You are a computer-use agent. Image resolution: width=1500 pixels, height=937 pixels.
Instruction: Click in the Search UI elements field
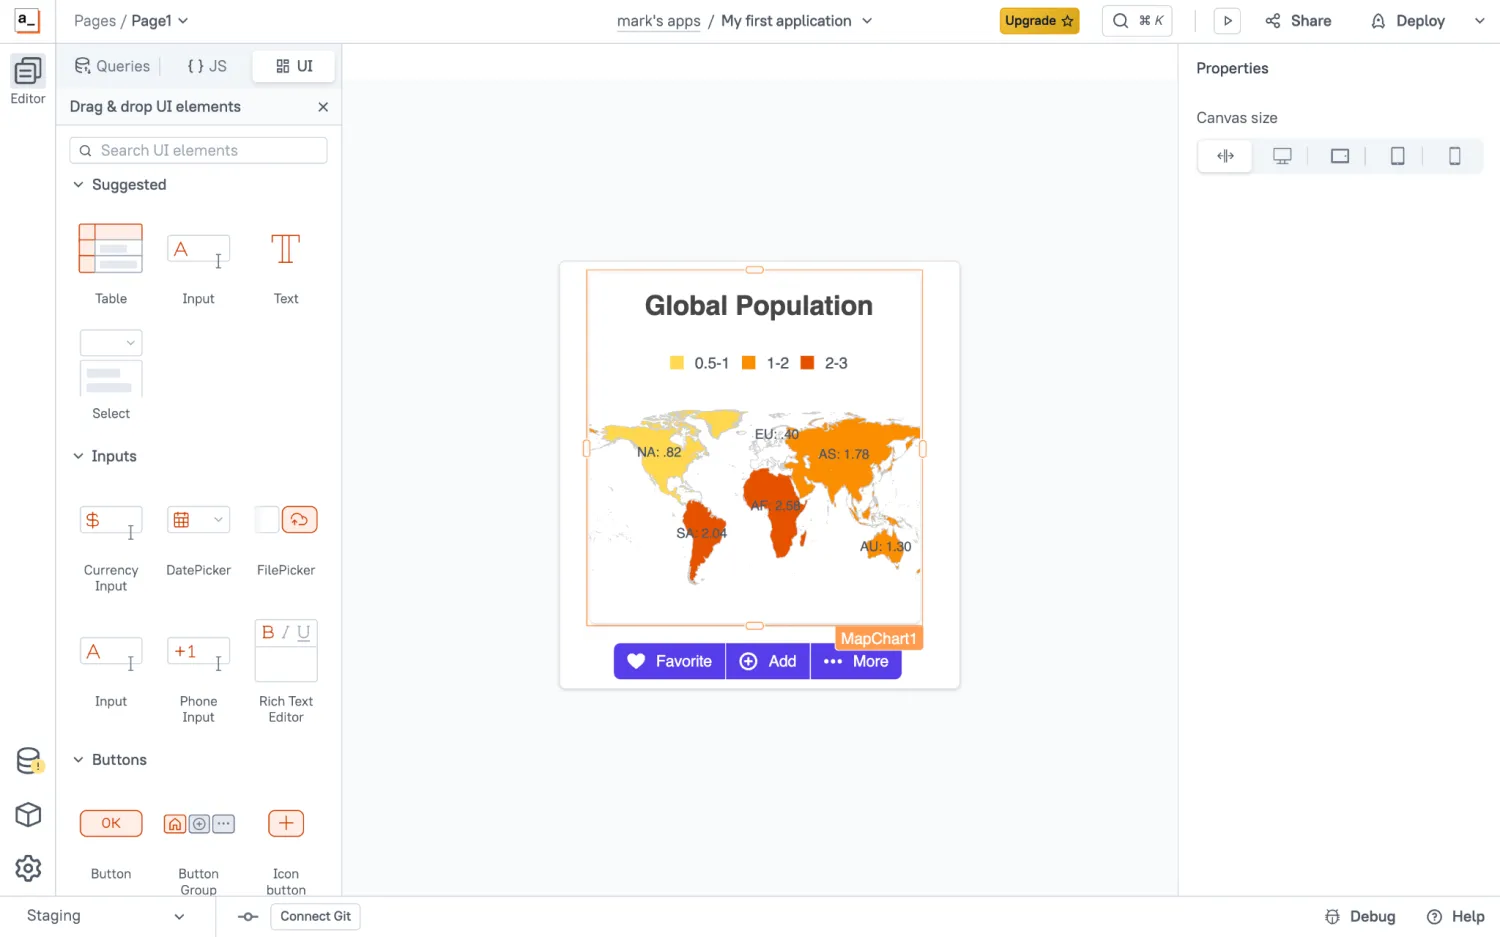pos(198,150)
